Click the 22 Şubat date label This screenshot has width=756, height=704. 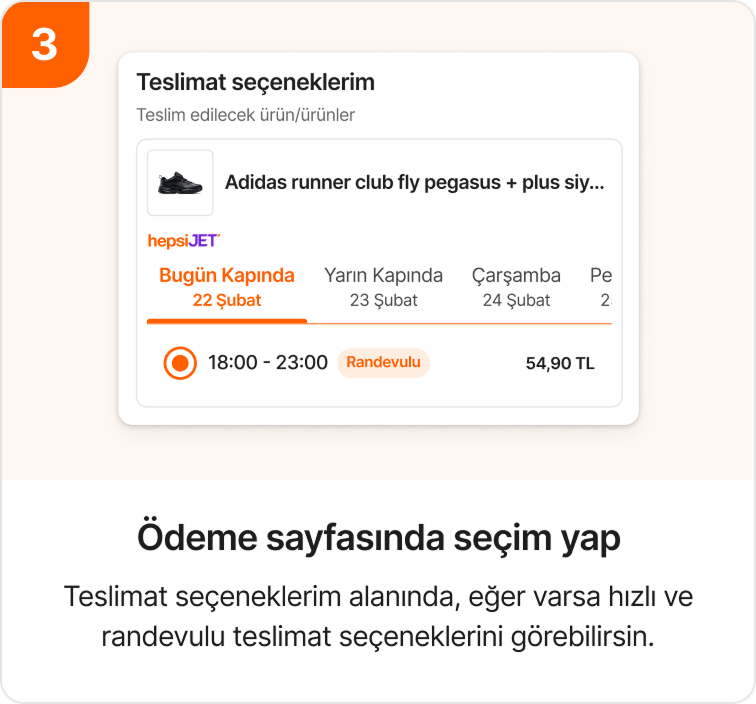pyautogui.click(x=227, y=300)
